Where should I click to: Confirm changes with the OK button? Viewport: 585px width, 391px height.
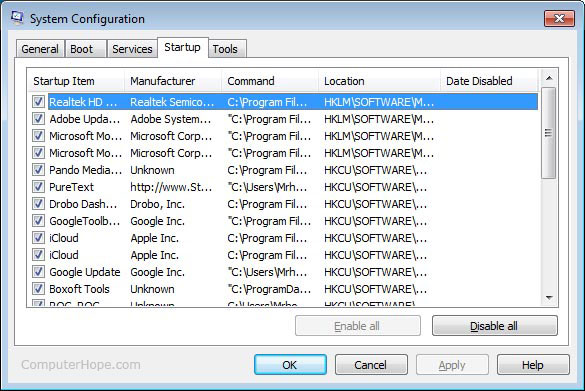tap(290, 365)
